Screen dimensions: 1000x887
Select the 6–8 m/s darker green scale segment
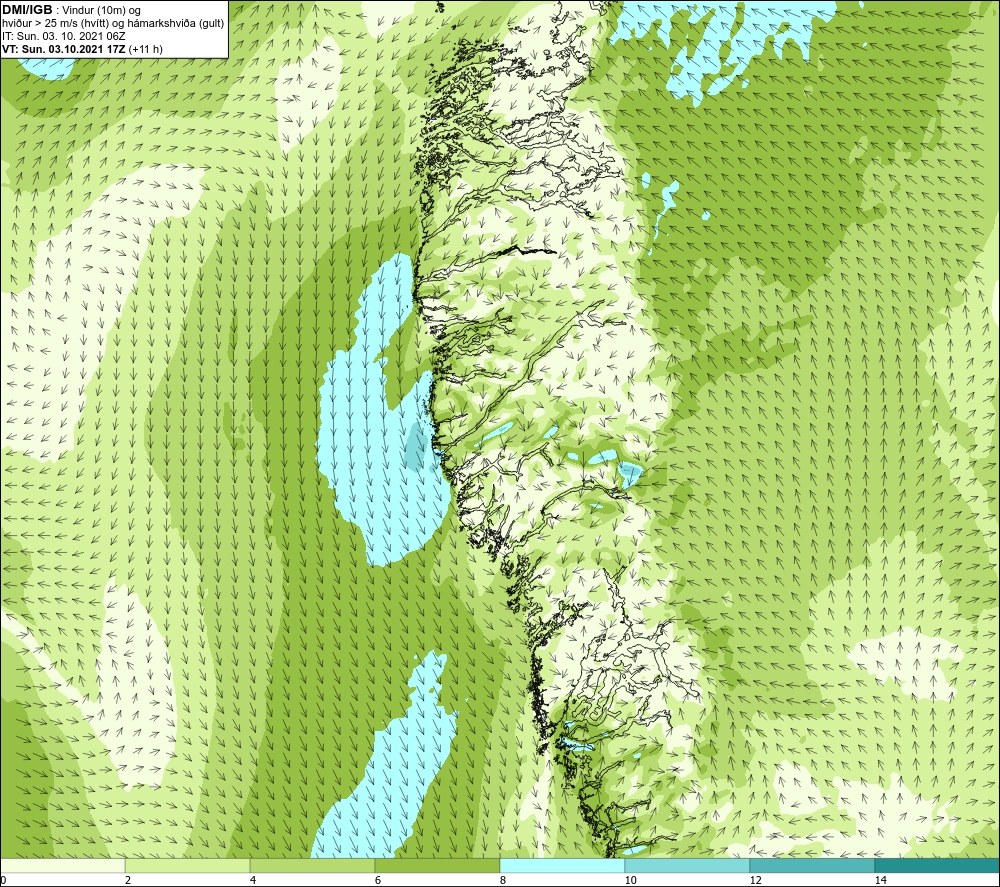[x=438, y=866]
